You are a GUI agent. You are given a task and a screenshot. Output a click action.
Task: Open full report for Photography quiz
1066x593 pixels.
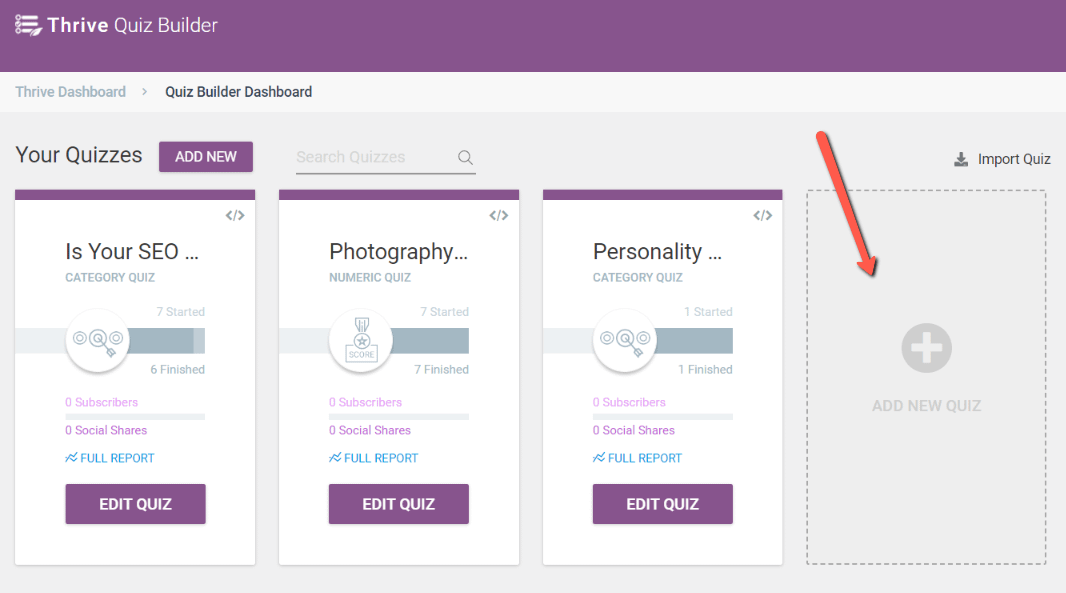374,458
